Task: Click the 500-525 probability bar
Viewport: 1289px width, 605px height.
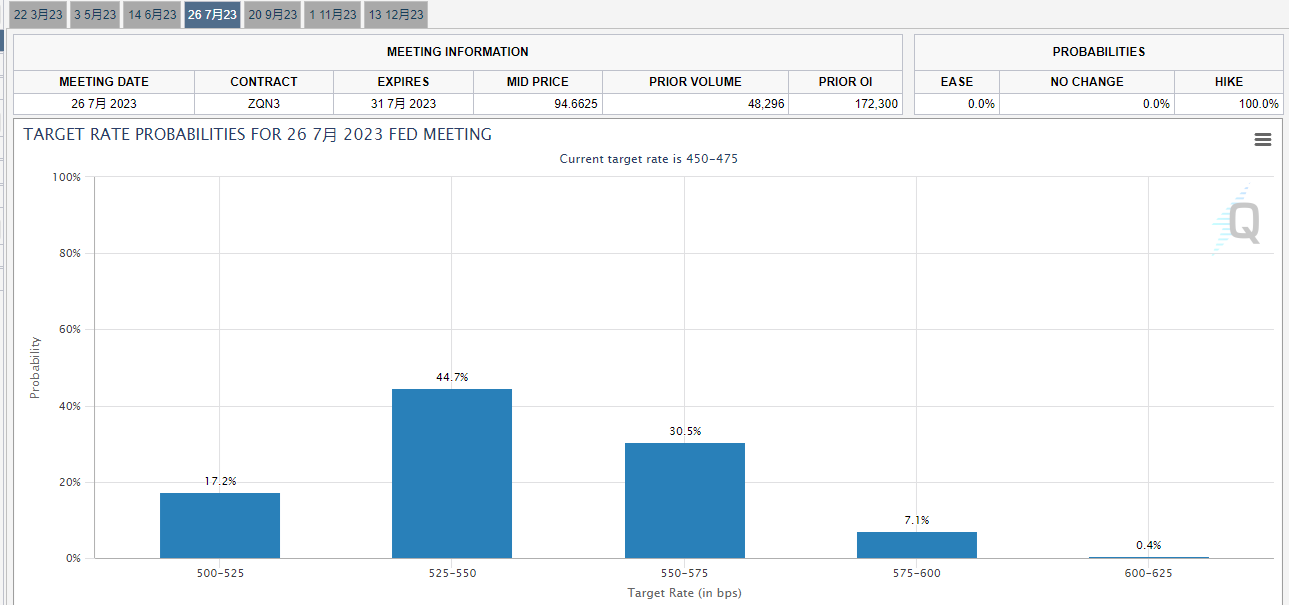Action: 220,525
